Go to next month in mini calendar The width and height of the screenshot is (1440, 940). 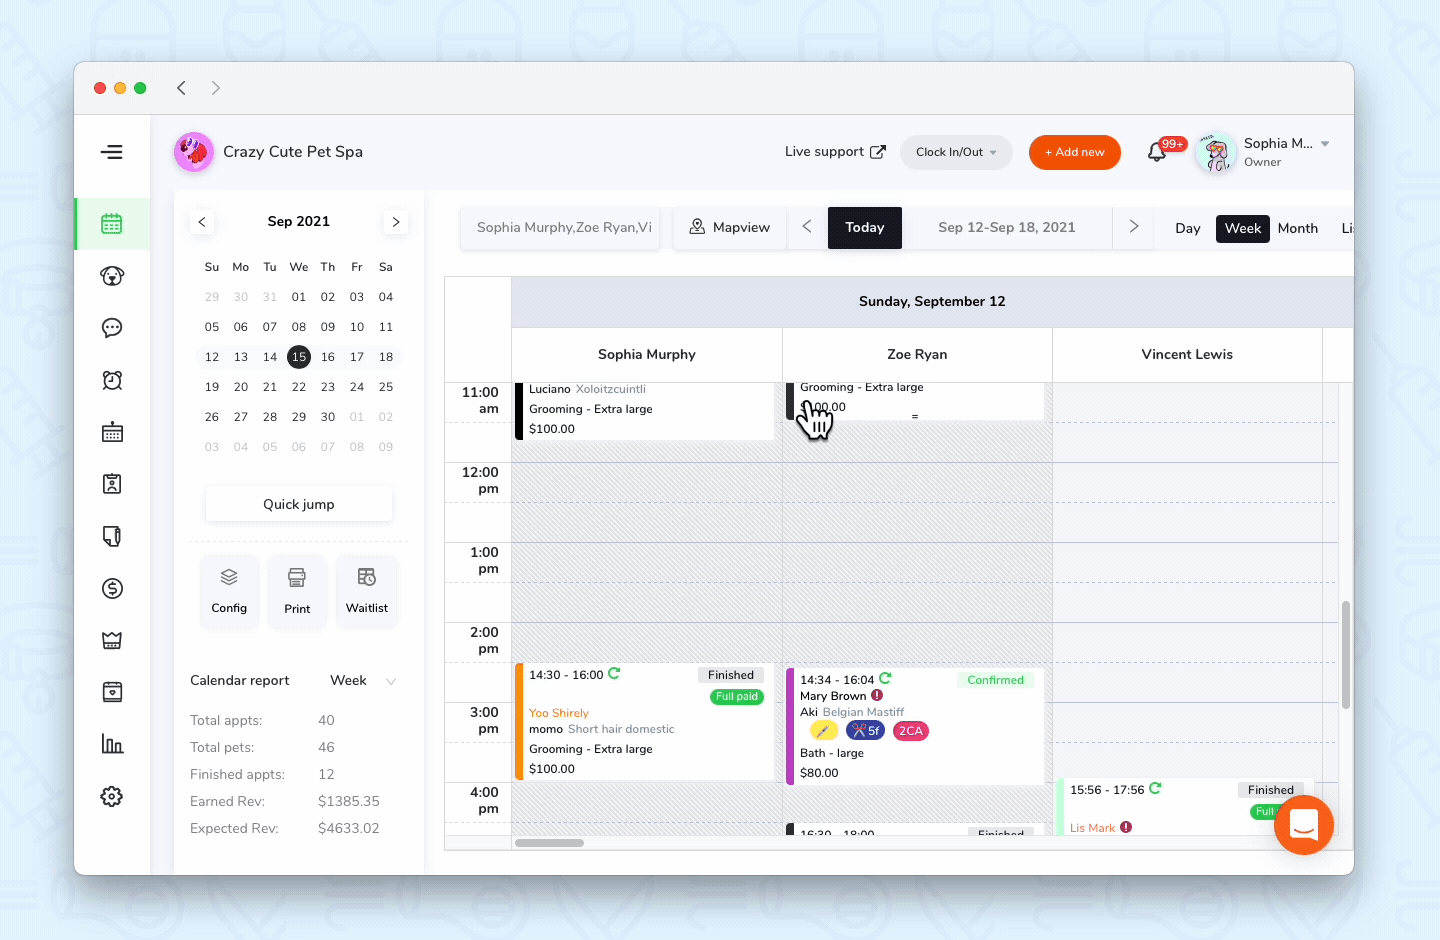click(396, 222)
